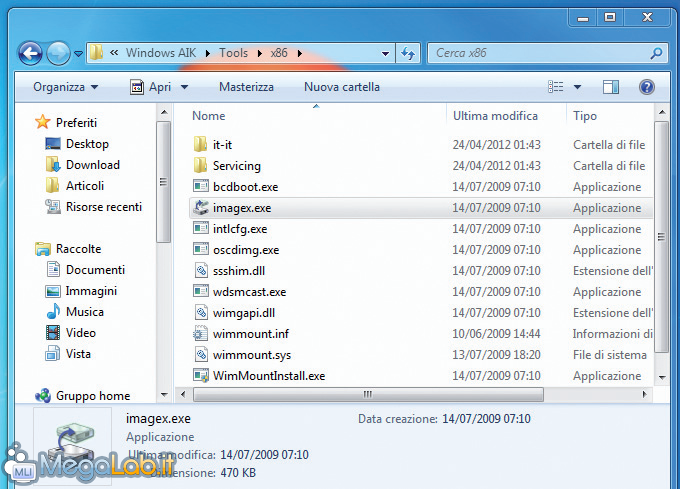Screen dimensions: 680x489
Task: Select oscdimg.exe file icon
Action: [200, 249]
